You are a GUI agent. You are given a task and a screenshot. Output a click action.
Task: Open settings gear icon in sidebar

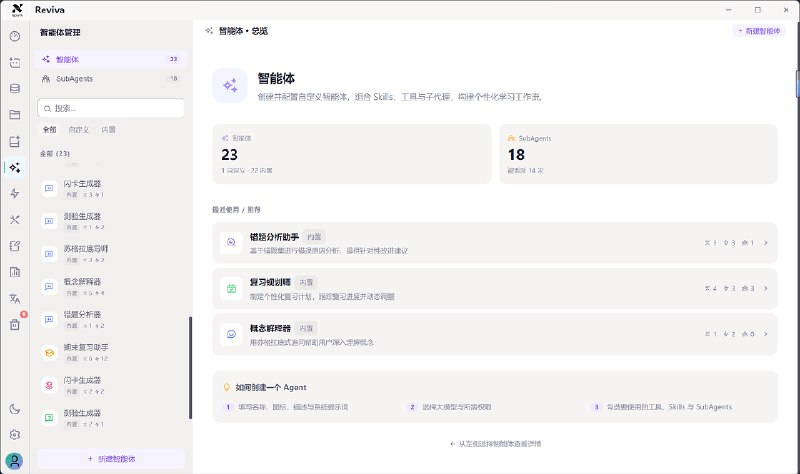[15, 435]
